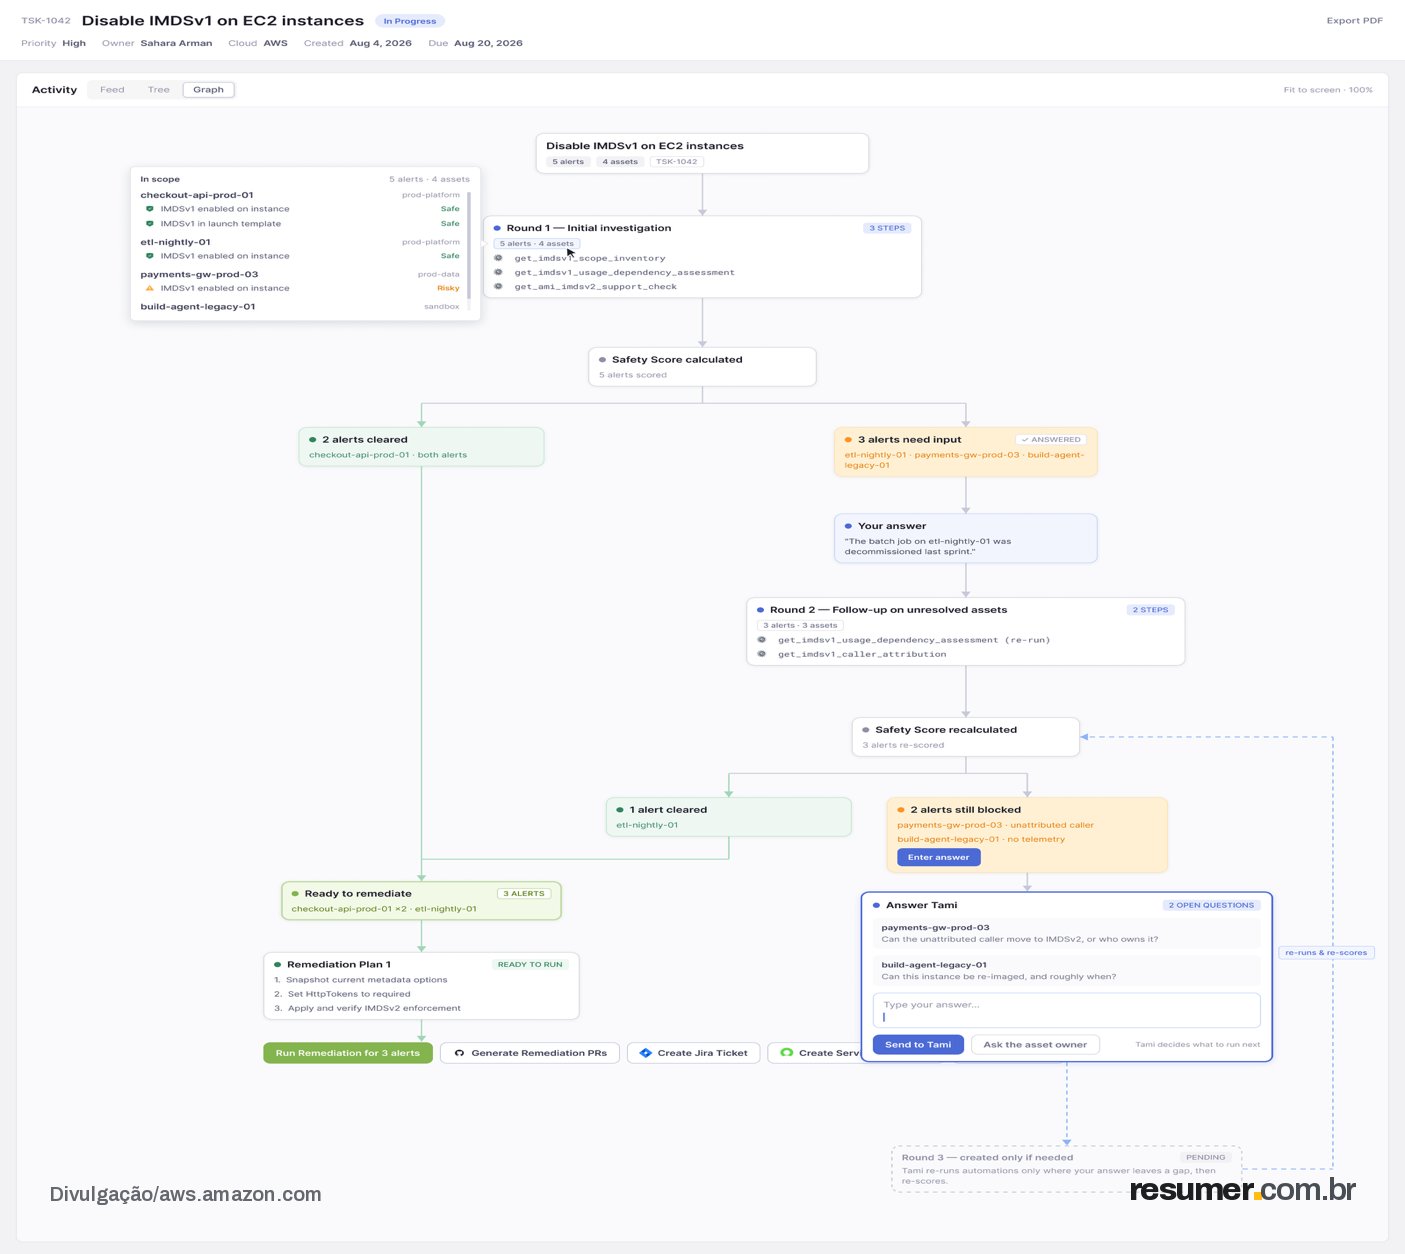The width and height of the screenshot is (1405, 1254).
Task: Click green shield icon for IMDSv1 in launch template
Action: coord(150,224)
